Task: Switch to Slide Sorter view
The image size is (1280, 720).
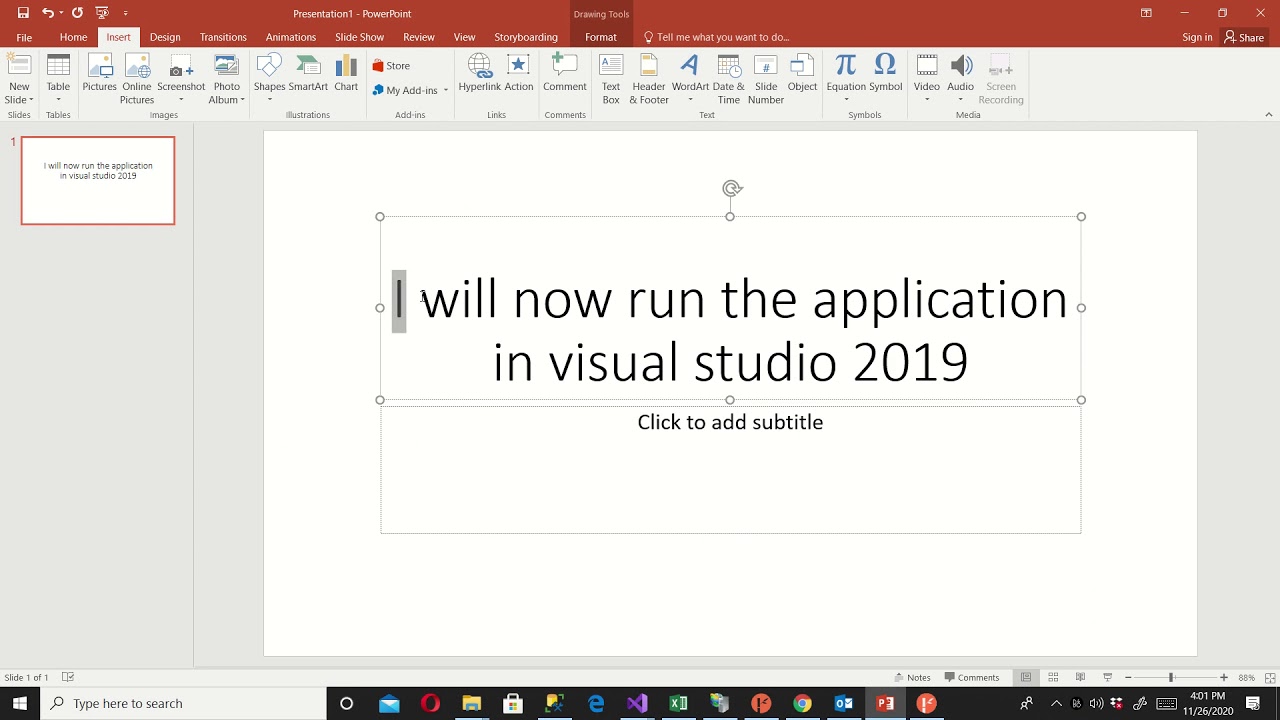Action: (x=1053, y=677)
